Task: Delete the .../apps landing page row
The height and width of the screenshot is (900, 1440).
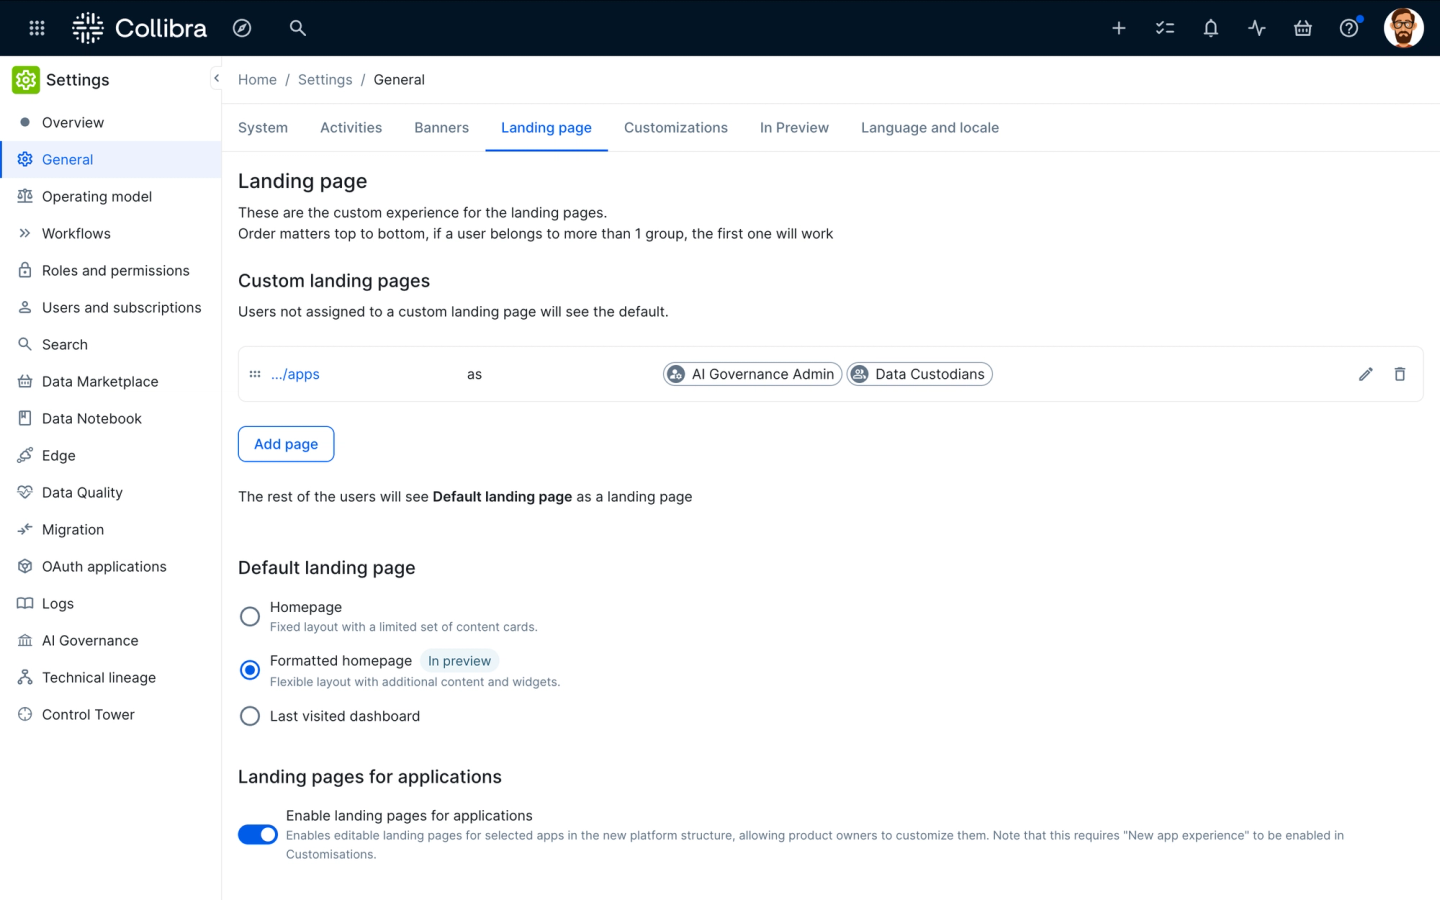Action: pyautogui.click(x=1400, y=374)
